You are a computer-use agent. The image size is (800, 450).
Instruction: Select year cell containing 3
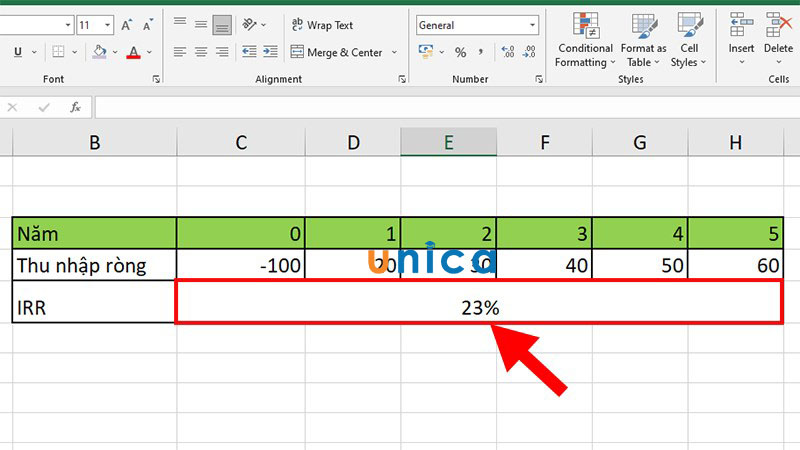(x=544, y=234)
